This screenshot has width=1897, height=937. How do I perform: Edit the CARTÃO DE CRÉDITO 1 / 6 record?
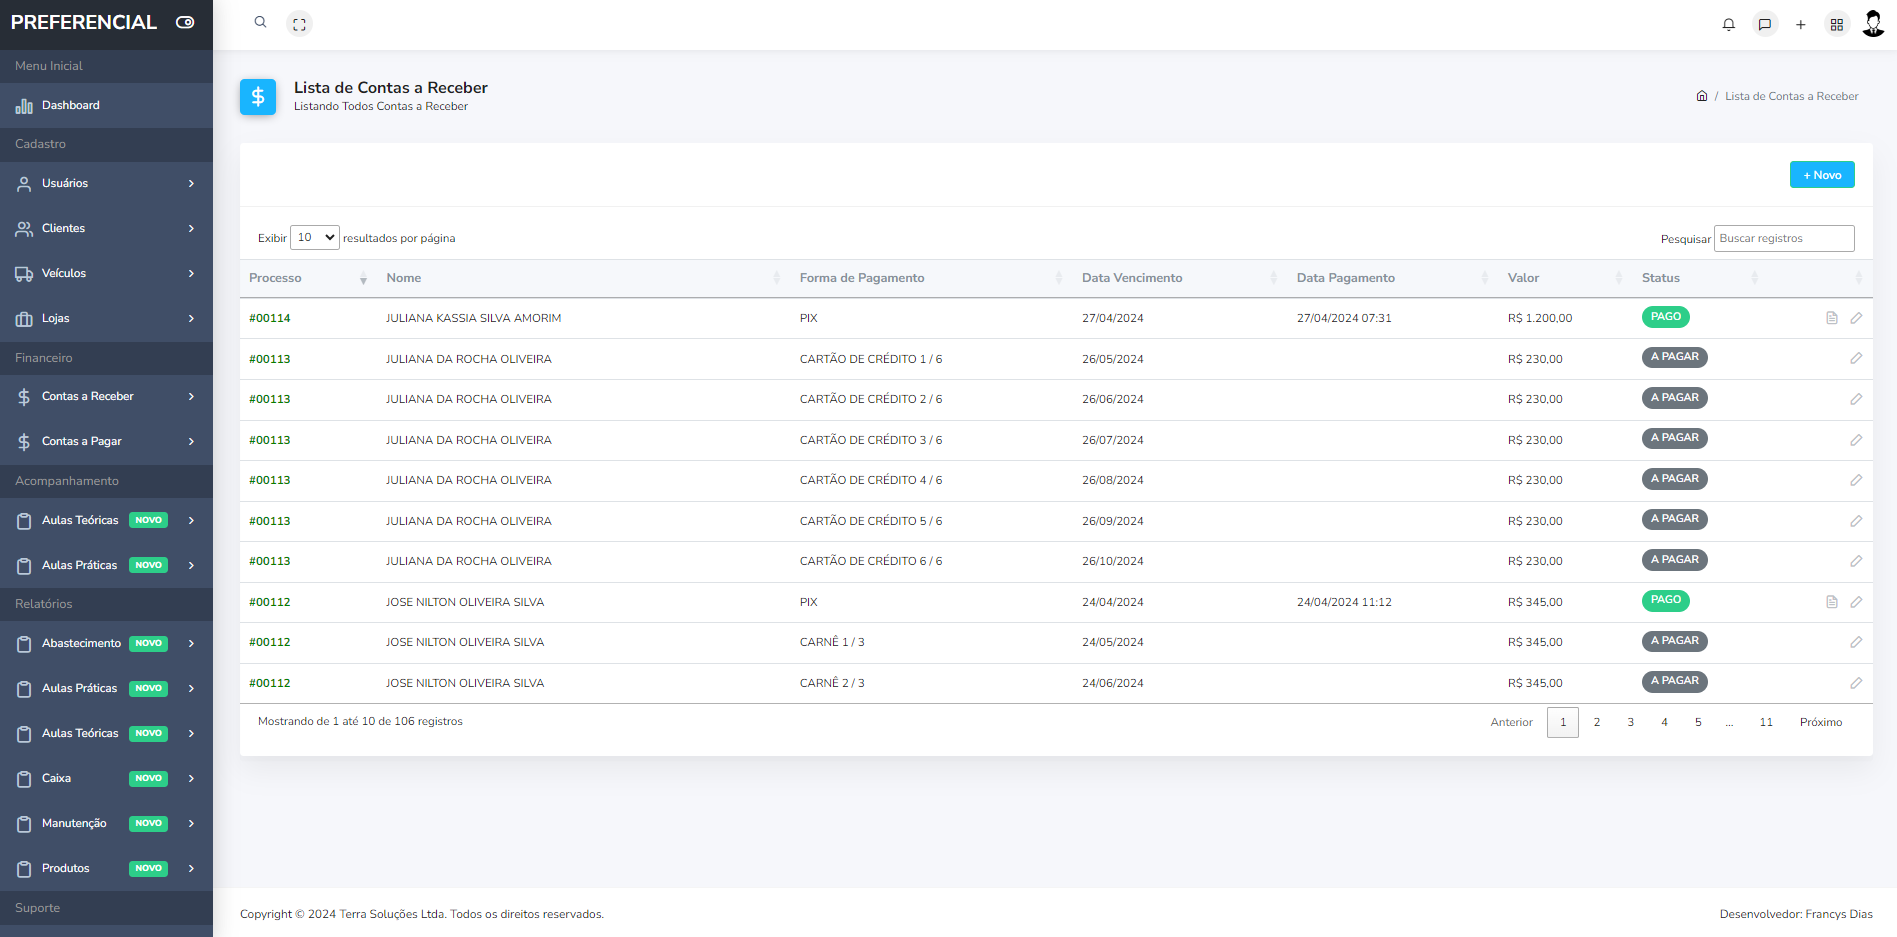pyautogui.click(x=1856, y=358)
